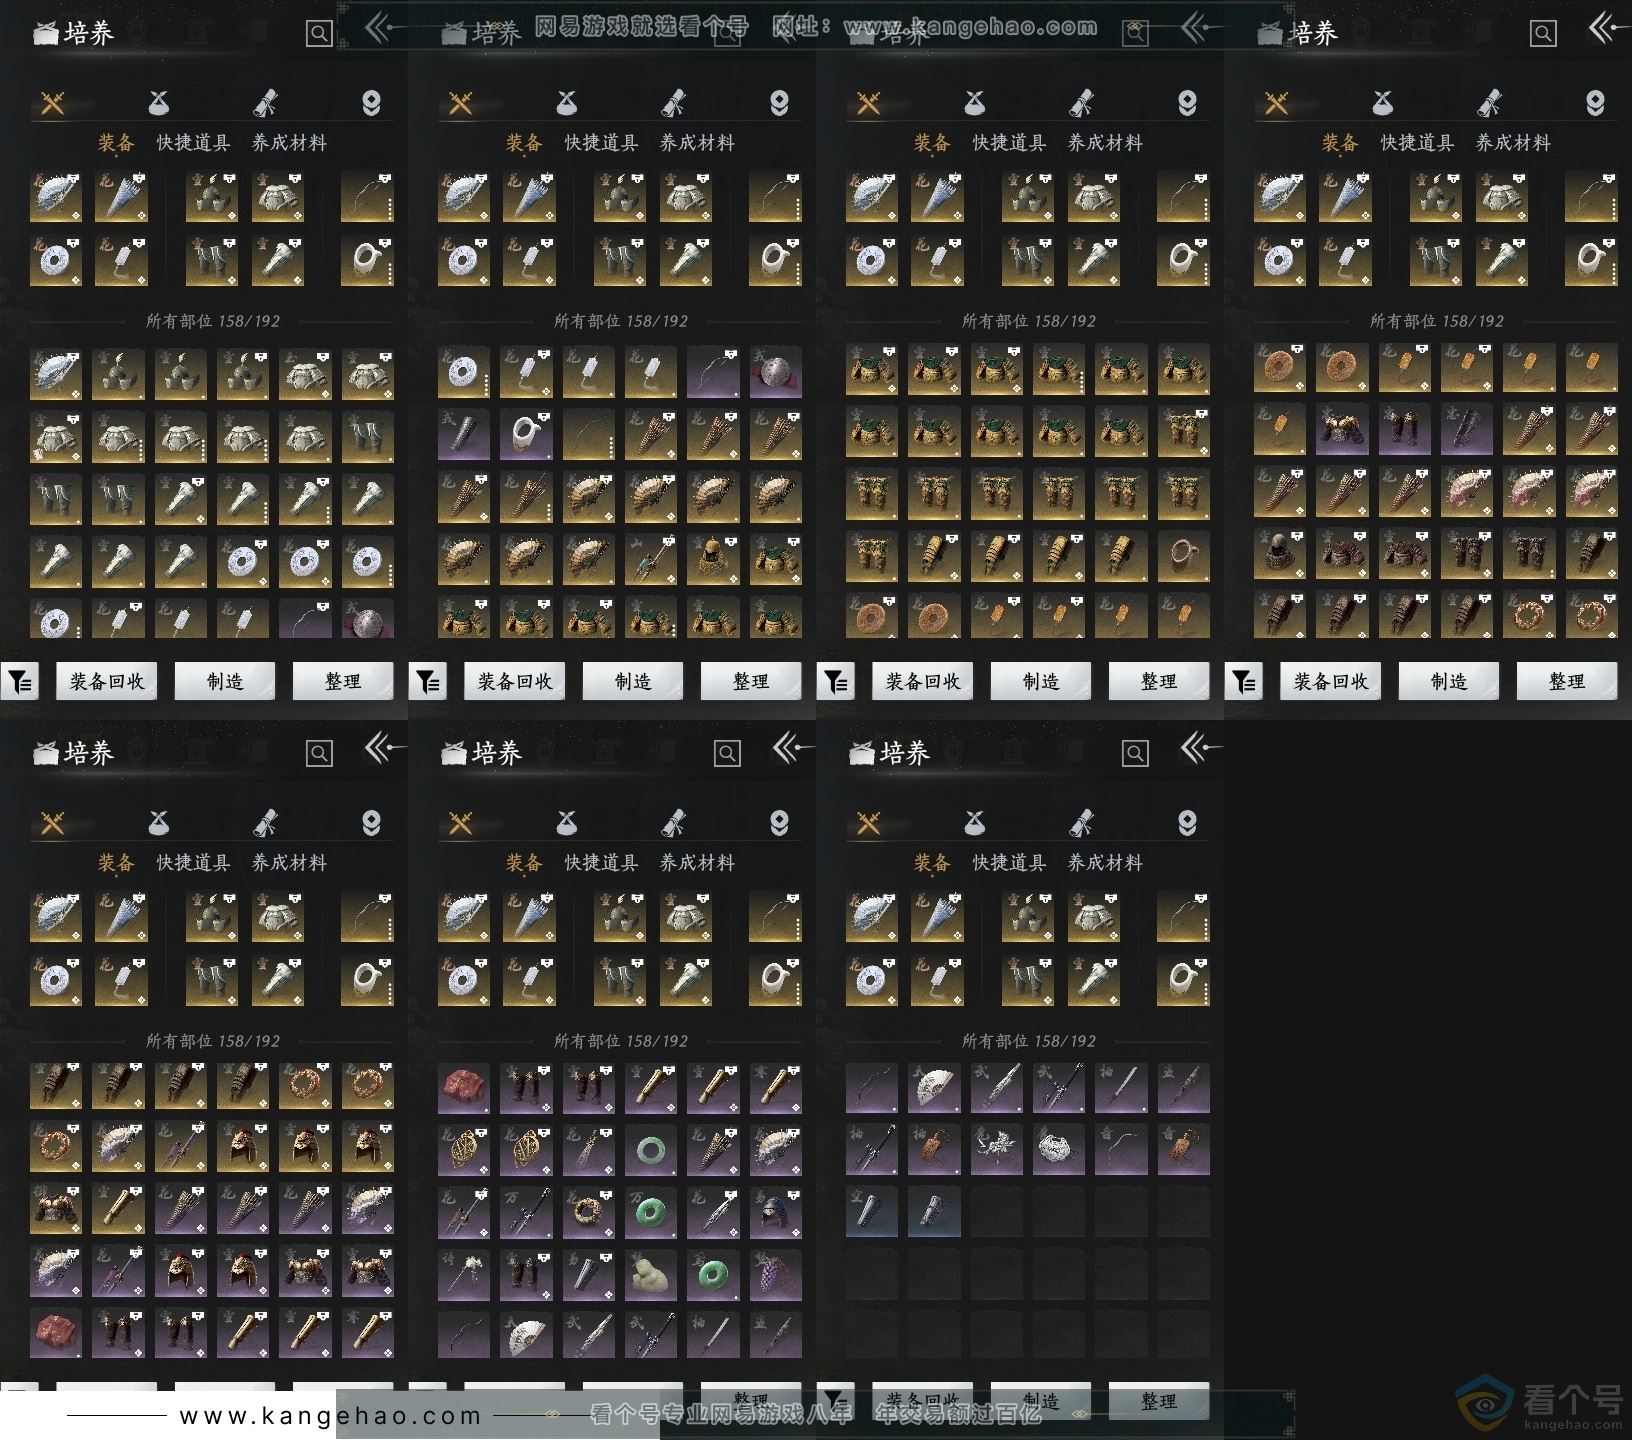Click 制造 button in third top panel
Screen dimensions: 1632x1440
(1041, 682)
